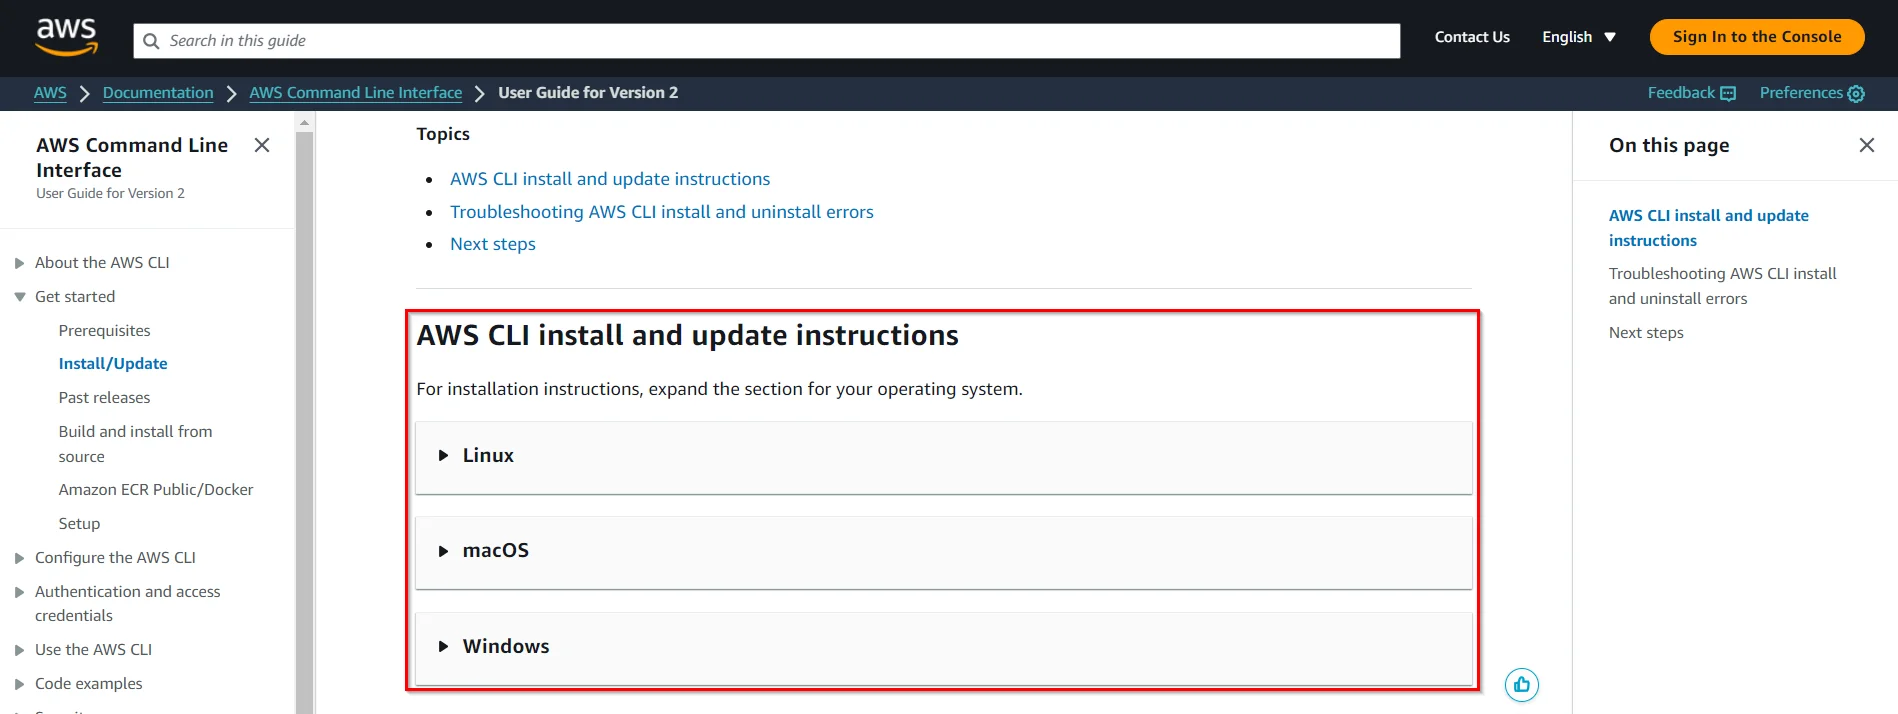The width and height of the screenshot is (1898, 714).
Task: Click the sidebar vertical scrollbar track
Action: pos(305,422)
